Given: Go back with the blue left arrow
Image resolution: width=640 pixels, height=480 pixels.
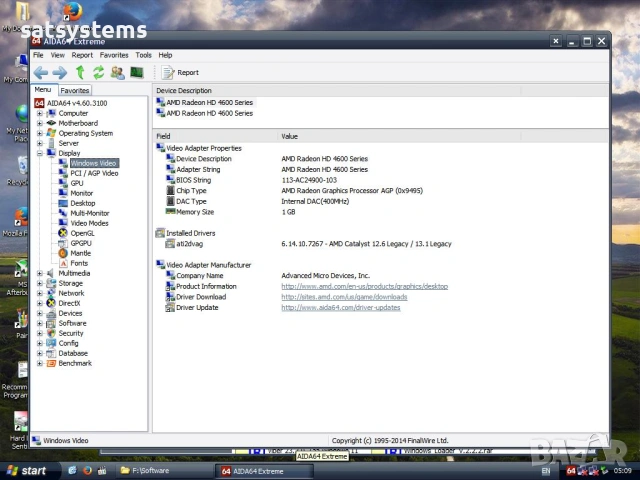Looking at the screenshot, I should tap(41, 73).
